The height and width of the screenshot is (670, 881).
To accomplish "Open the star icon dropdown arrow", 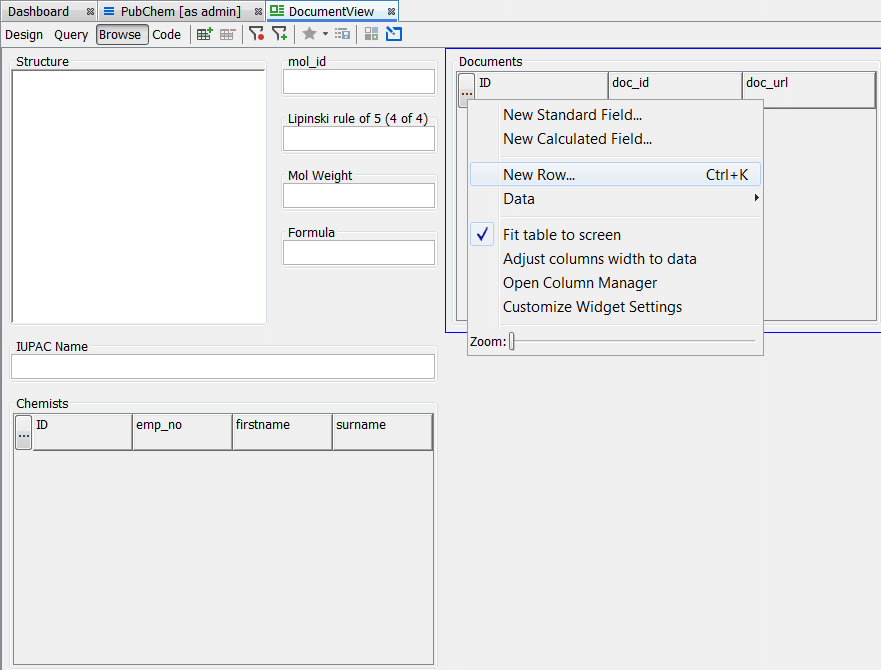I will [x=325, y=34].
